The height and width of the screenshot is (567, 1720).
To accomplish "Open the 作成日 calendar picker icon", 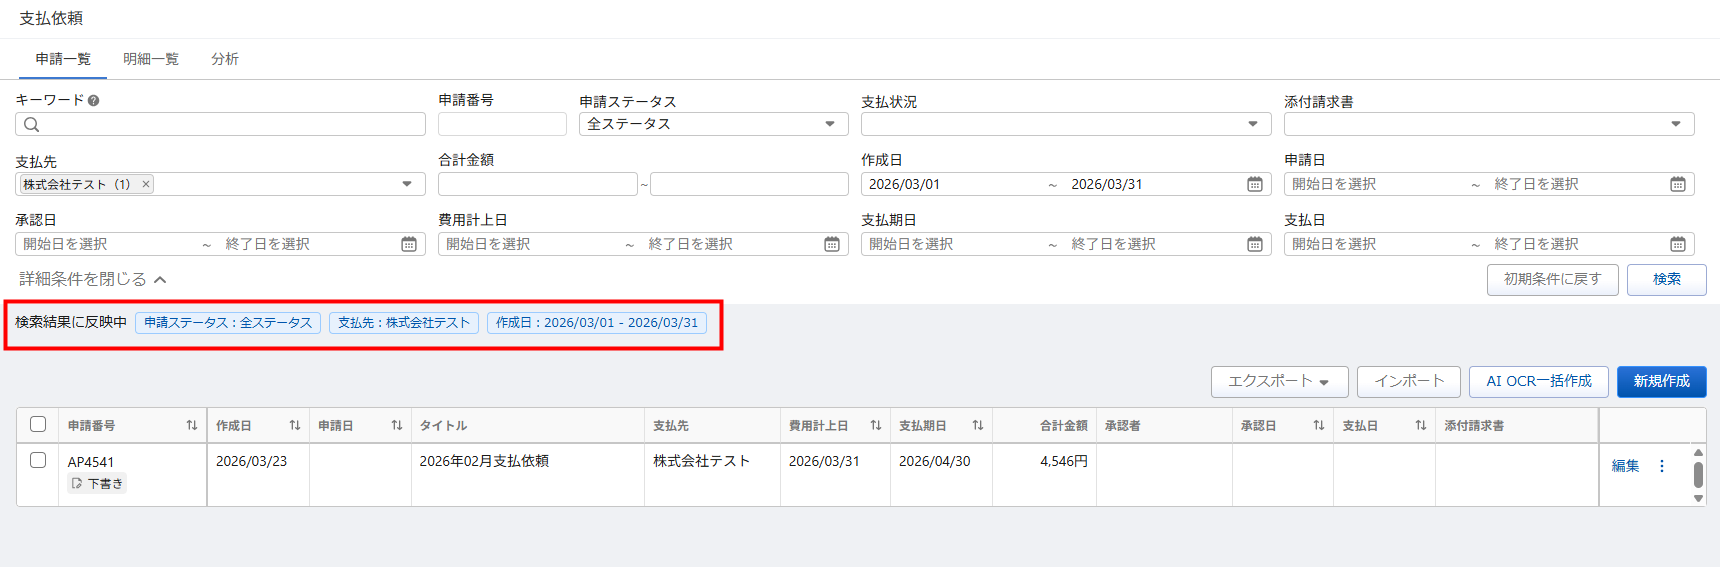I will 1254,184.
